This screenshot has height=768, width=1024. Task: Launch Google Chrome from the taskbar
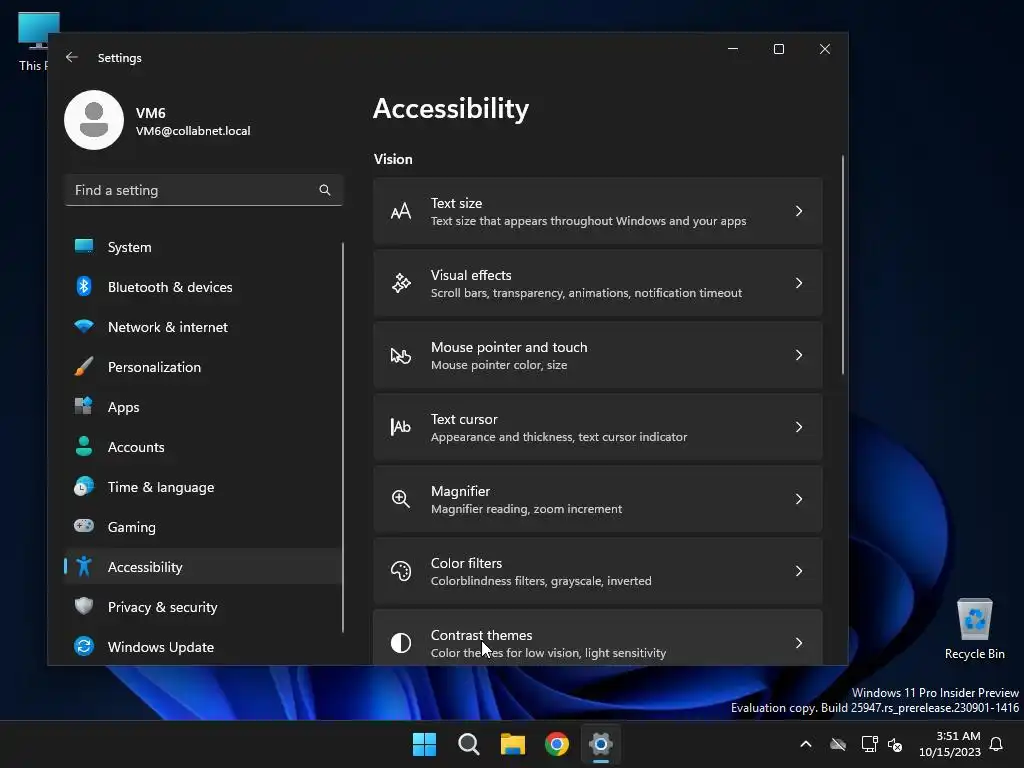coord(557,744)
